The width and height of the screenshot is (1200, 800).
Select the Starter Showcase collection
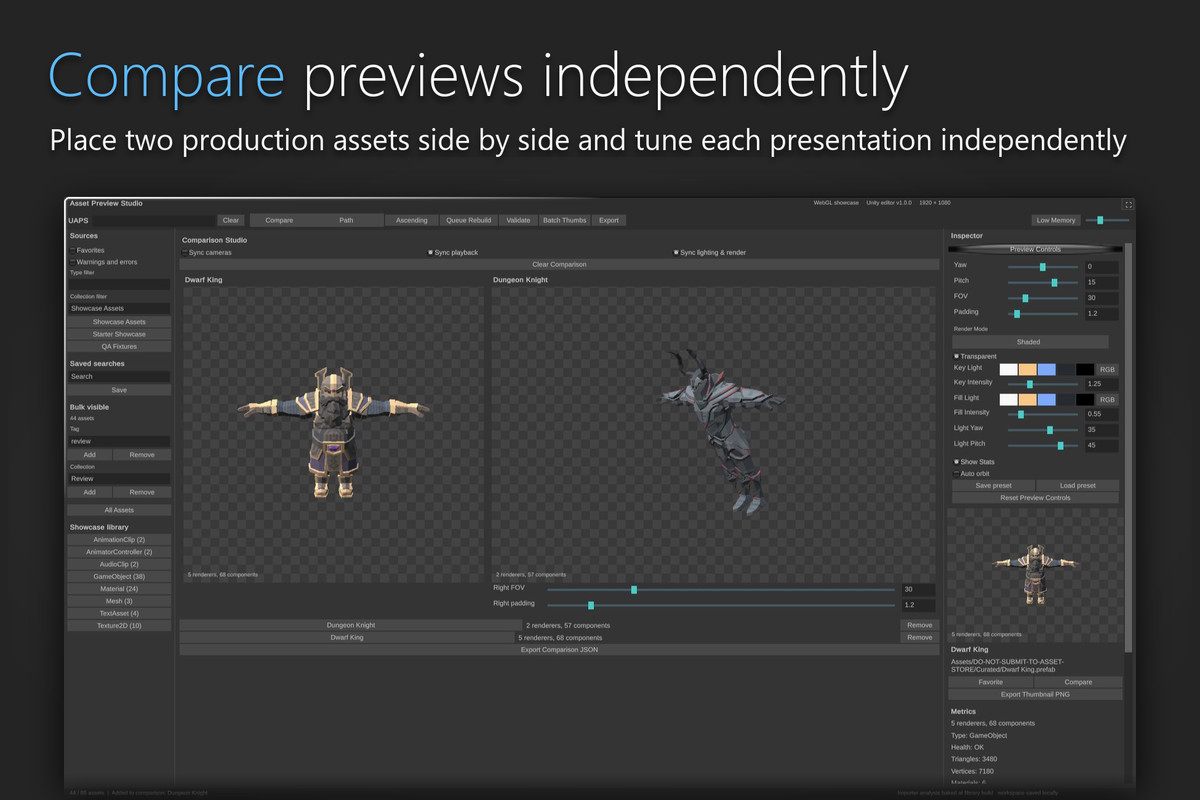coord(119,334)
